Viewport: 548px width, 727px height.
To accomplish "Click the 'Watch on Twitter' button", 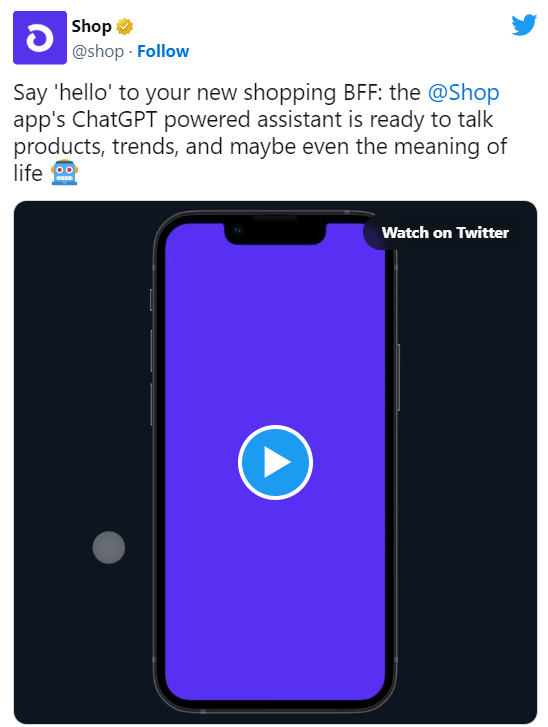I will click(445, 232).
